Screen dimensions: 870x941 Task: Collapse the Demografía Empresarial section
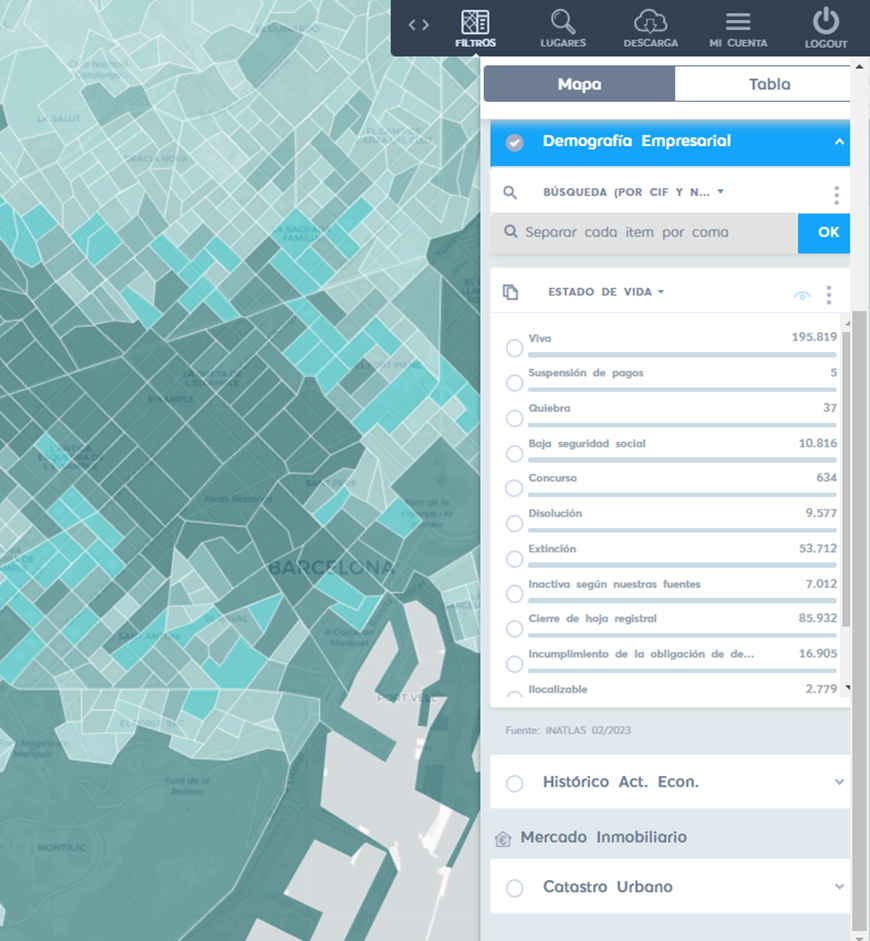pyautogui.click(x=838, y=142)
